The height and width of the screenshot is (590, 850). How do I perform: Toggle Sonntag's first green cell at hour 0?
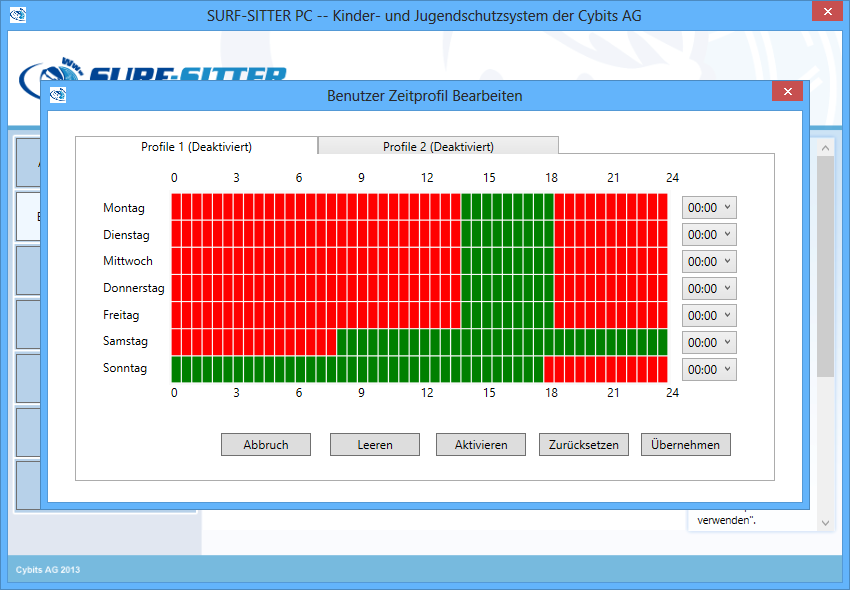pyautogui.click(x=177, y=369)
